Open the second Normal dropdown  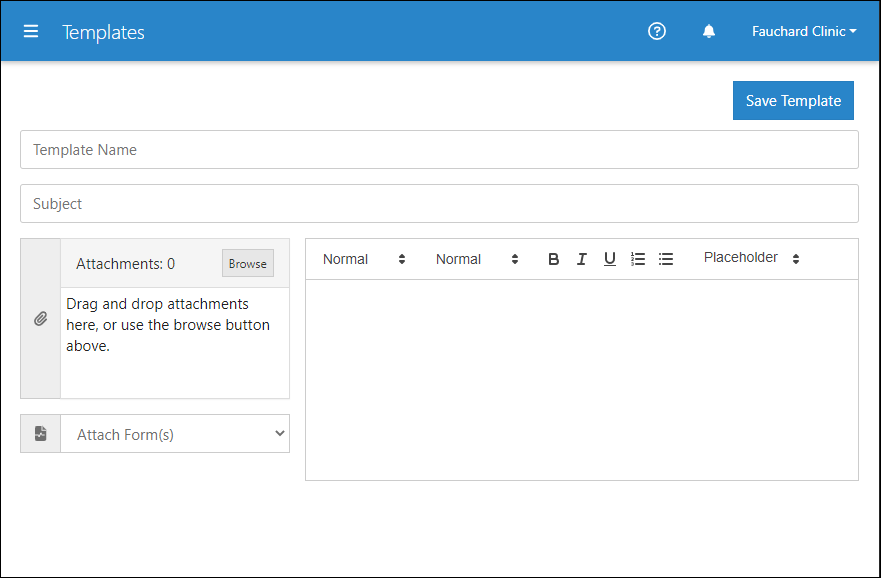click(x=477, y=259)
